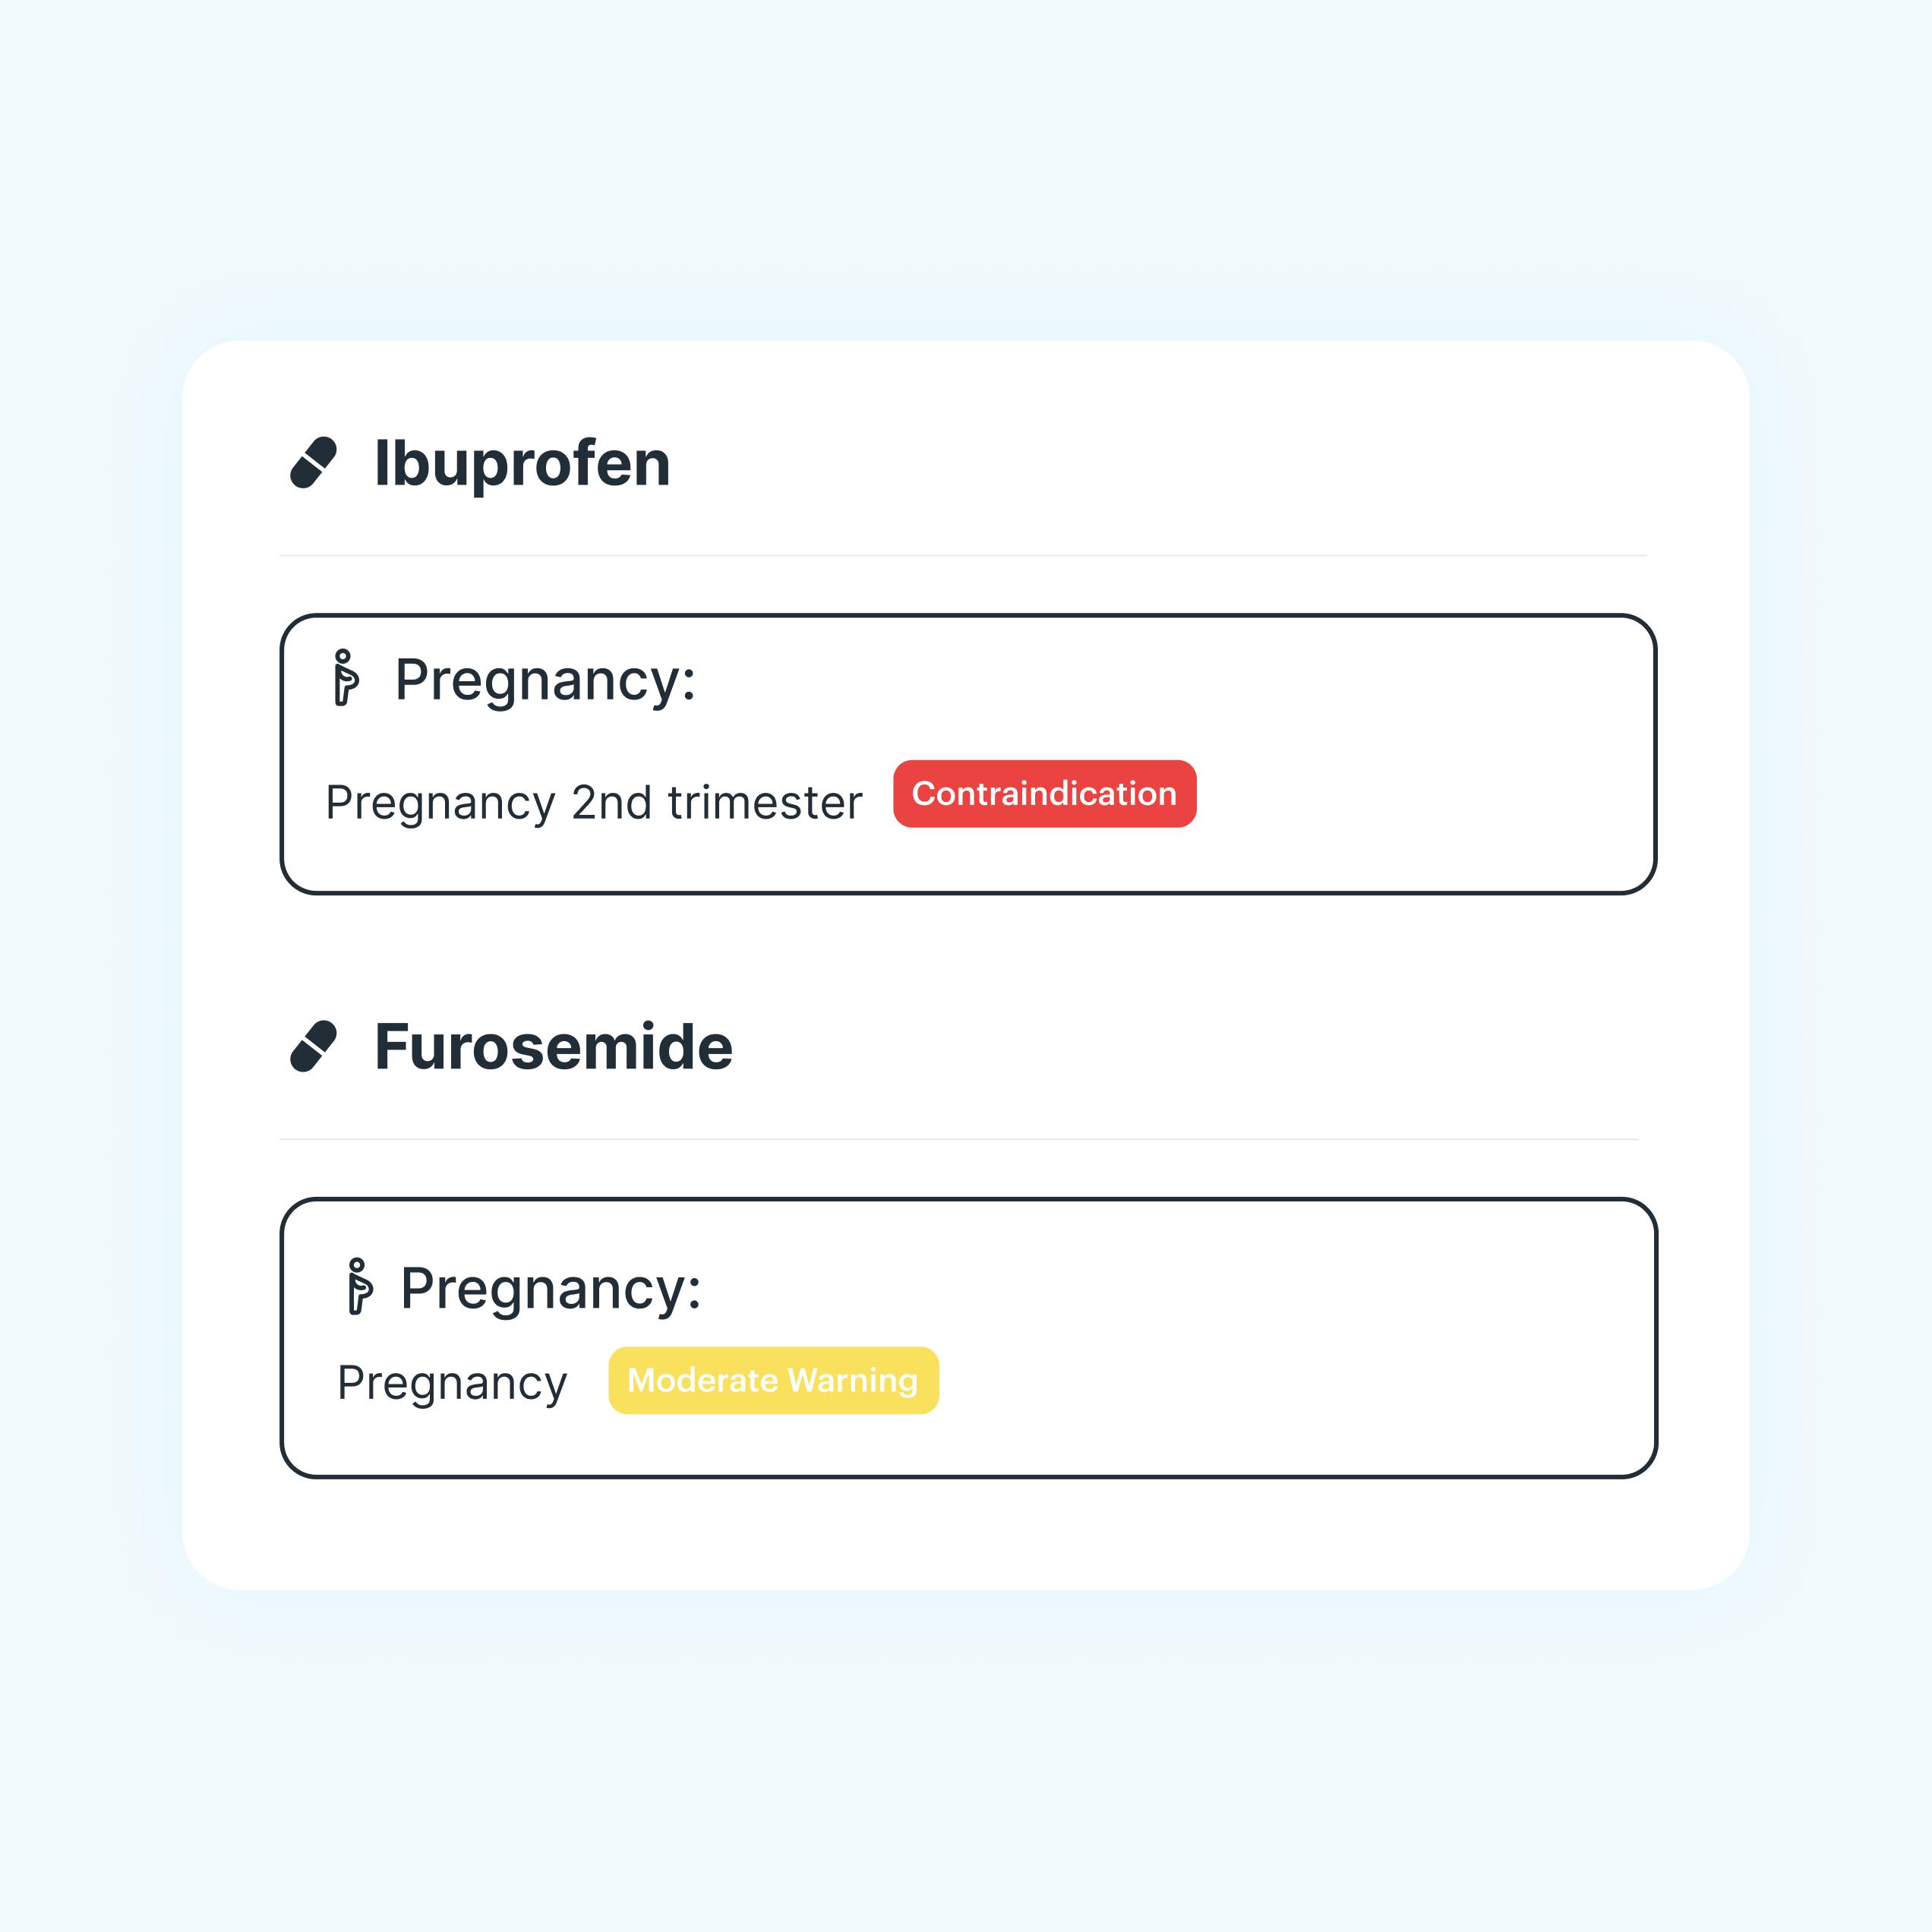Viewport: 1932px width, 1932px height.
Task: Select the red Contraindication badge
Action: (x=1044, y=794)
